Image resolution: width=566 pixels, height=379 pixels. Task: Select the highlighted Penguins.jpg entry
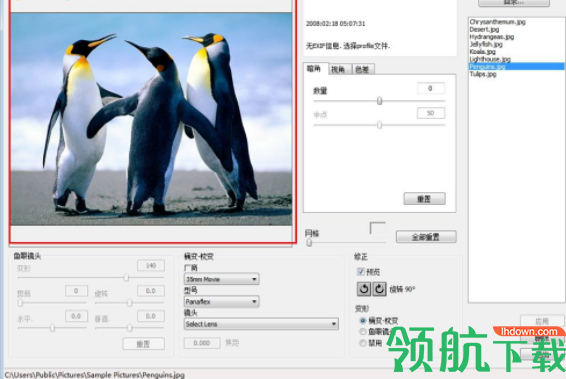pos(516,66)
